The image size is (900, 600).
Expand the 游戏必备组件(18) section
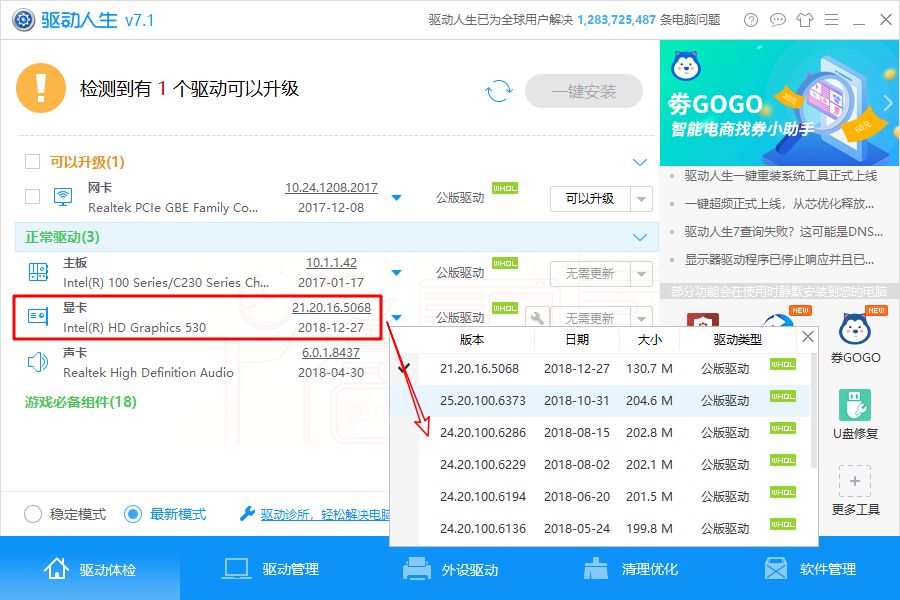click(81, 402)
